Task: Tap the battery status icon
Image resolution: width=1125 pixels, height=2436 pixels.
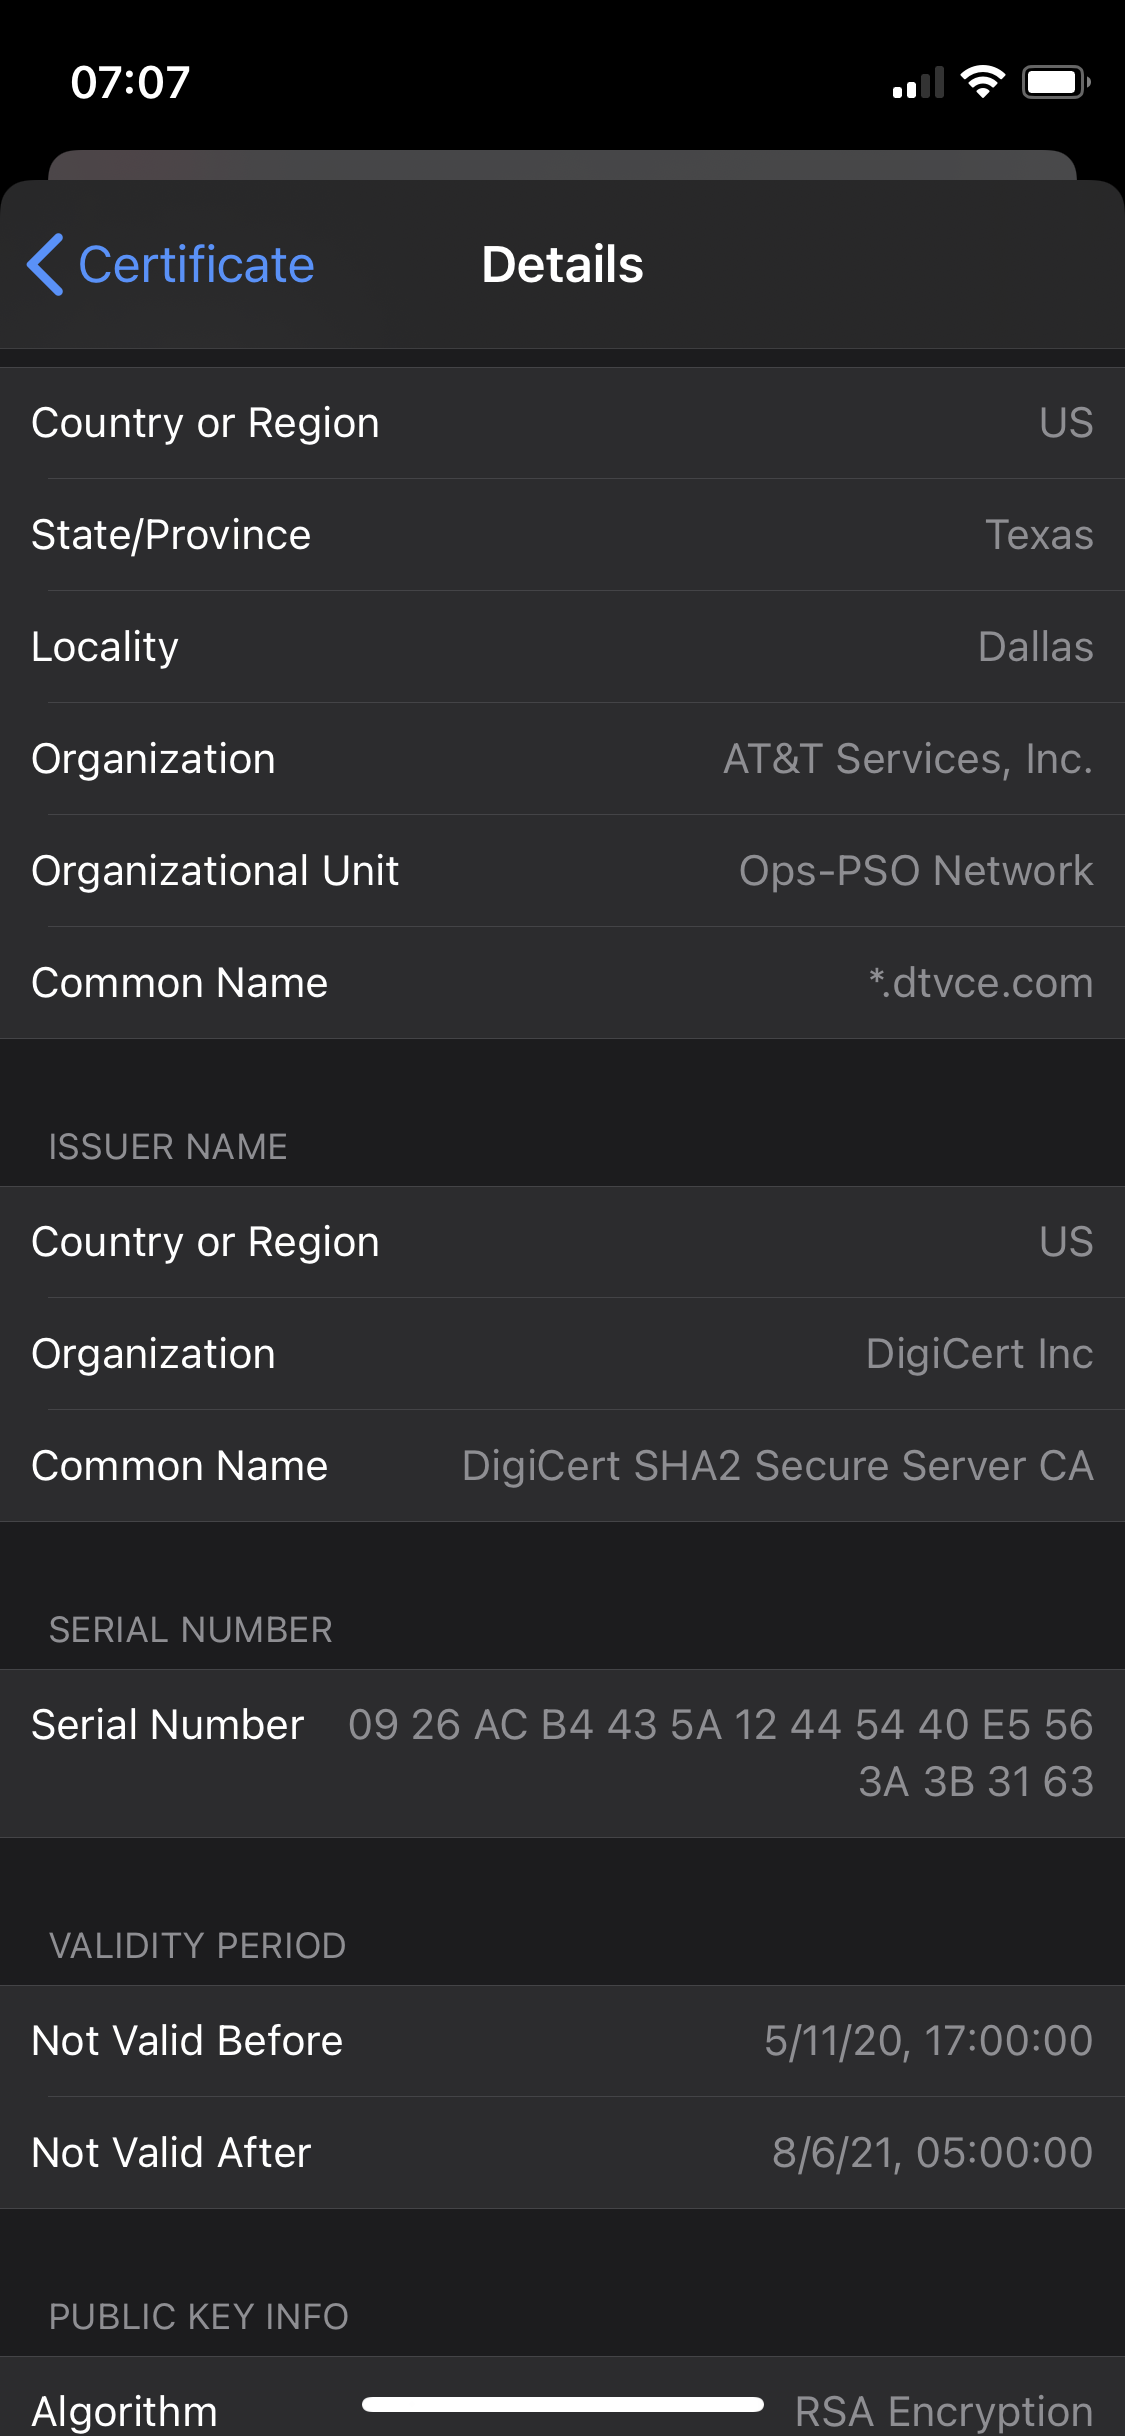Action: point(1055,82)
